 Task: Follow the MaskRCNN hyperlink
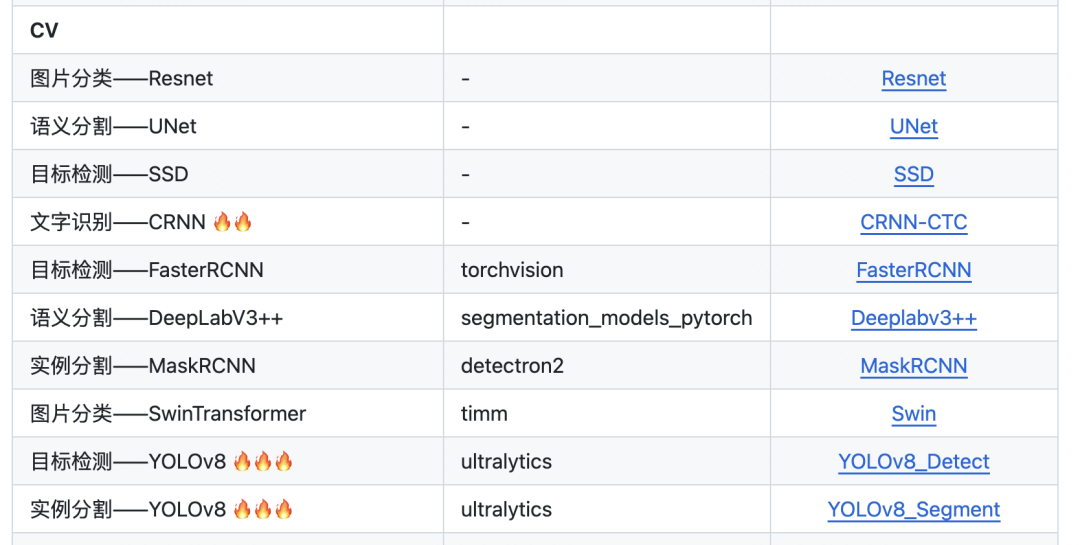913,366
